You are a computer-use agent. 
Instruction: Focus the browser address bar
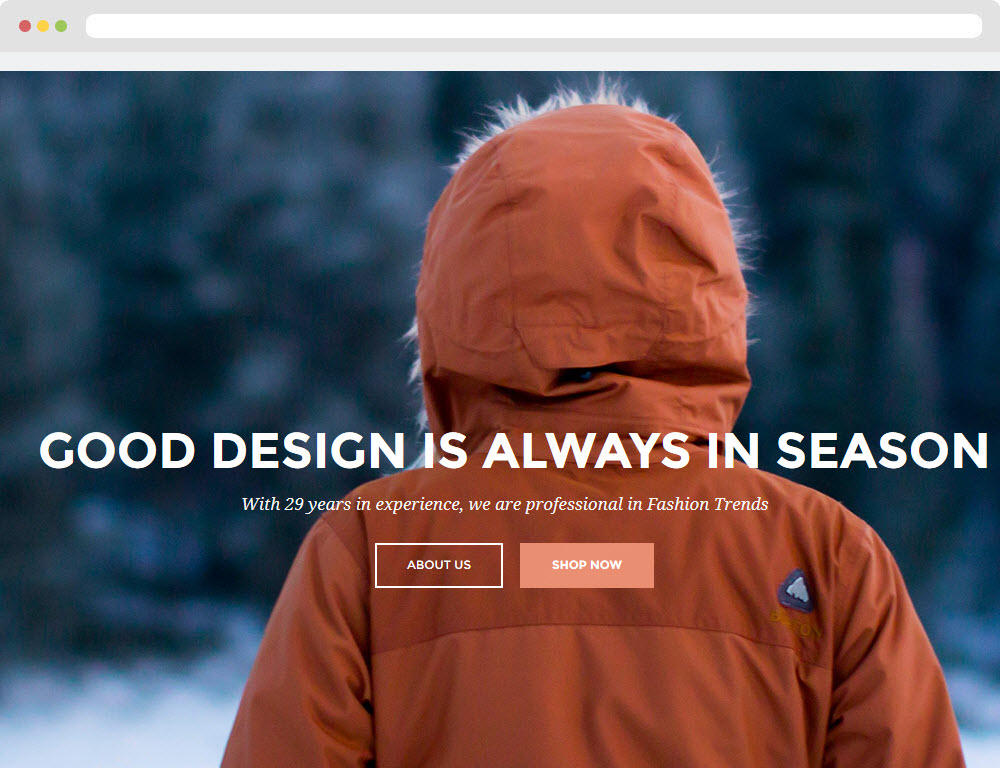[534, 26]
